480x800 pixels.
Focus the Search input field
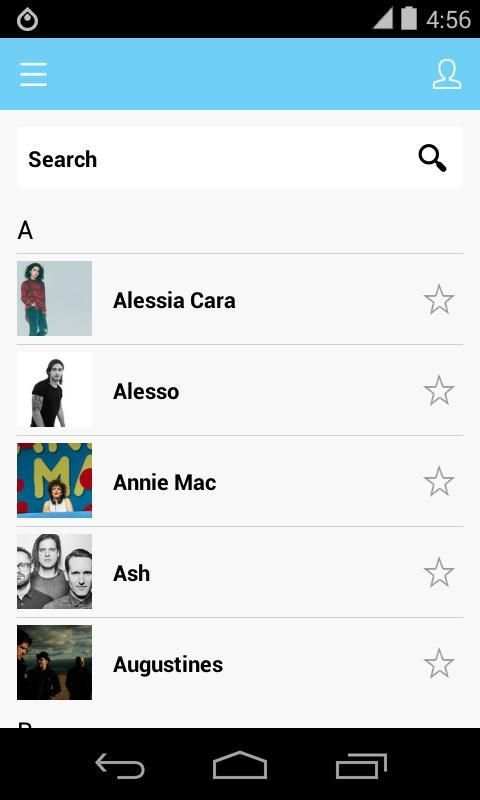[240, 159]
